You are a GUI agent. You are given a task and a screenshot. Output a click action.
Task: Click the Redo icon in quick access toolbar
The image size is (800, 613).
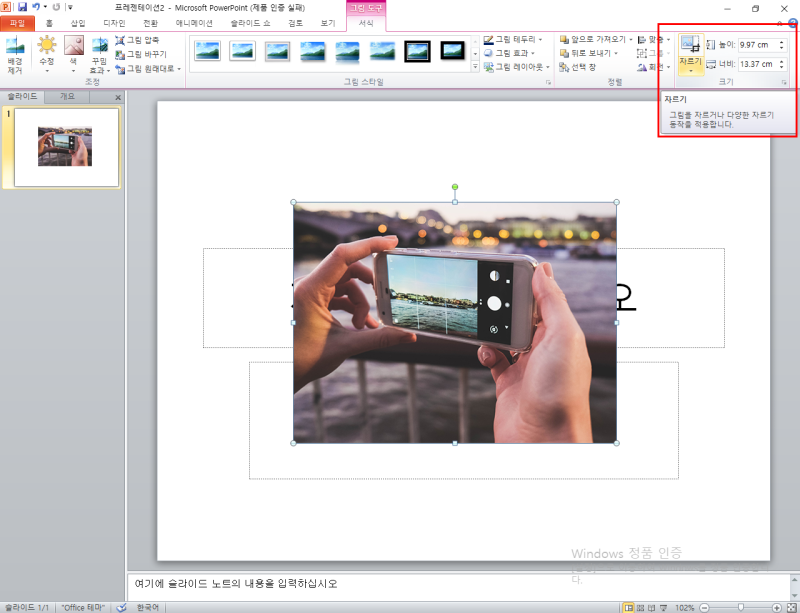56,7
